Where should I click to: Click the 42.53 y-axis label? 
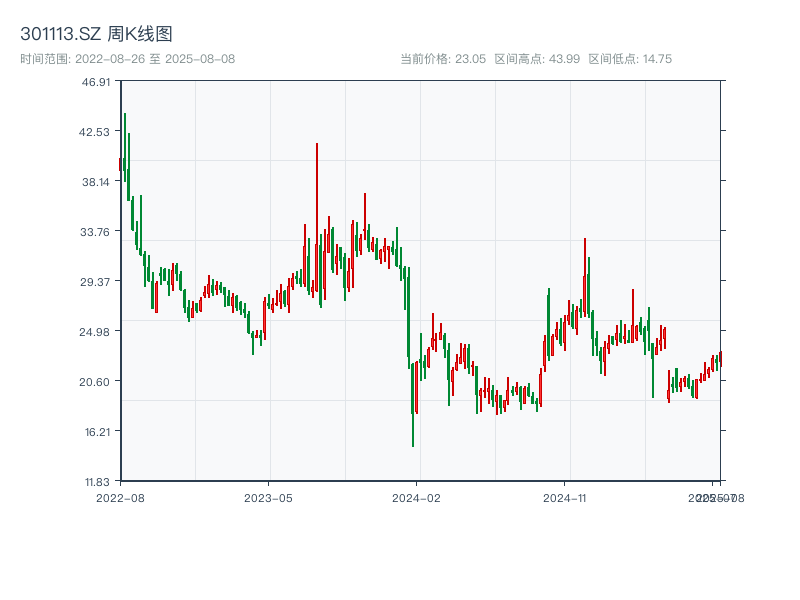click(x=96, y=132)
